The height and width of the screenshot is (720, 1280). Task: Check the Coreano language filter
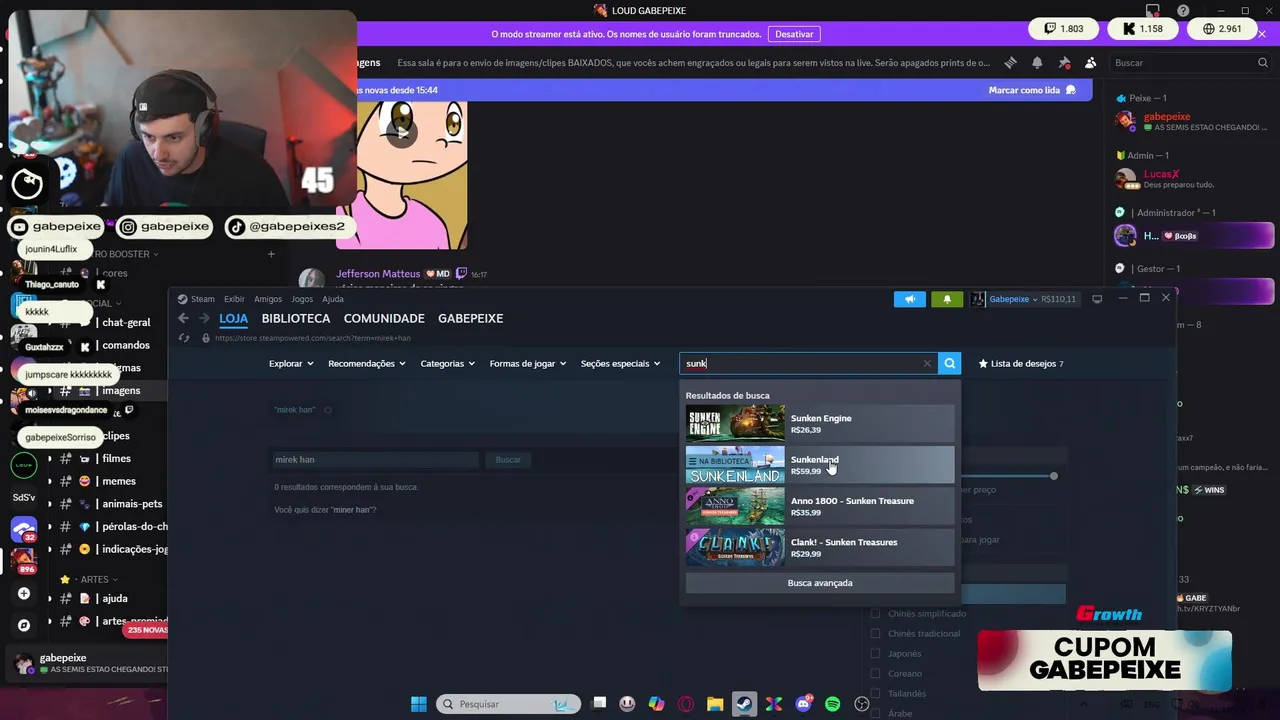click(875, 673)
